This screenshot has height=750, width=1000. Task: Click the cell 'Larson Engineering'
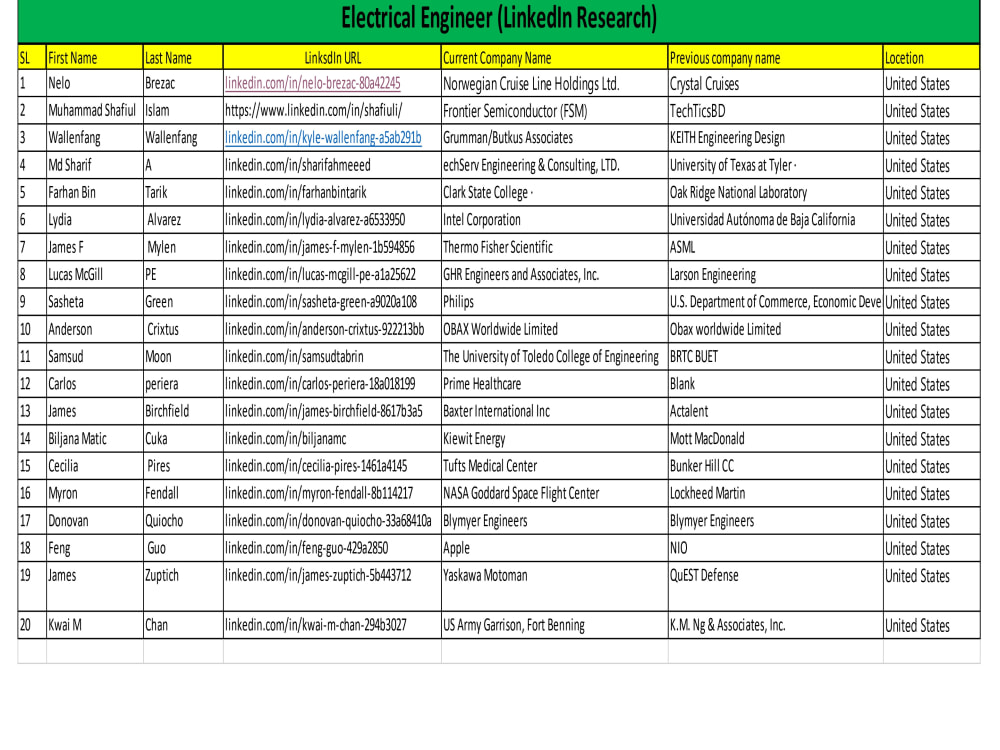point(776,275)
